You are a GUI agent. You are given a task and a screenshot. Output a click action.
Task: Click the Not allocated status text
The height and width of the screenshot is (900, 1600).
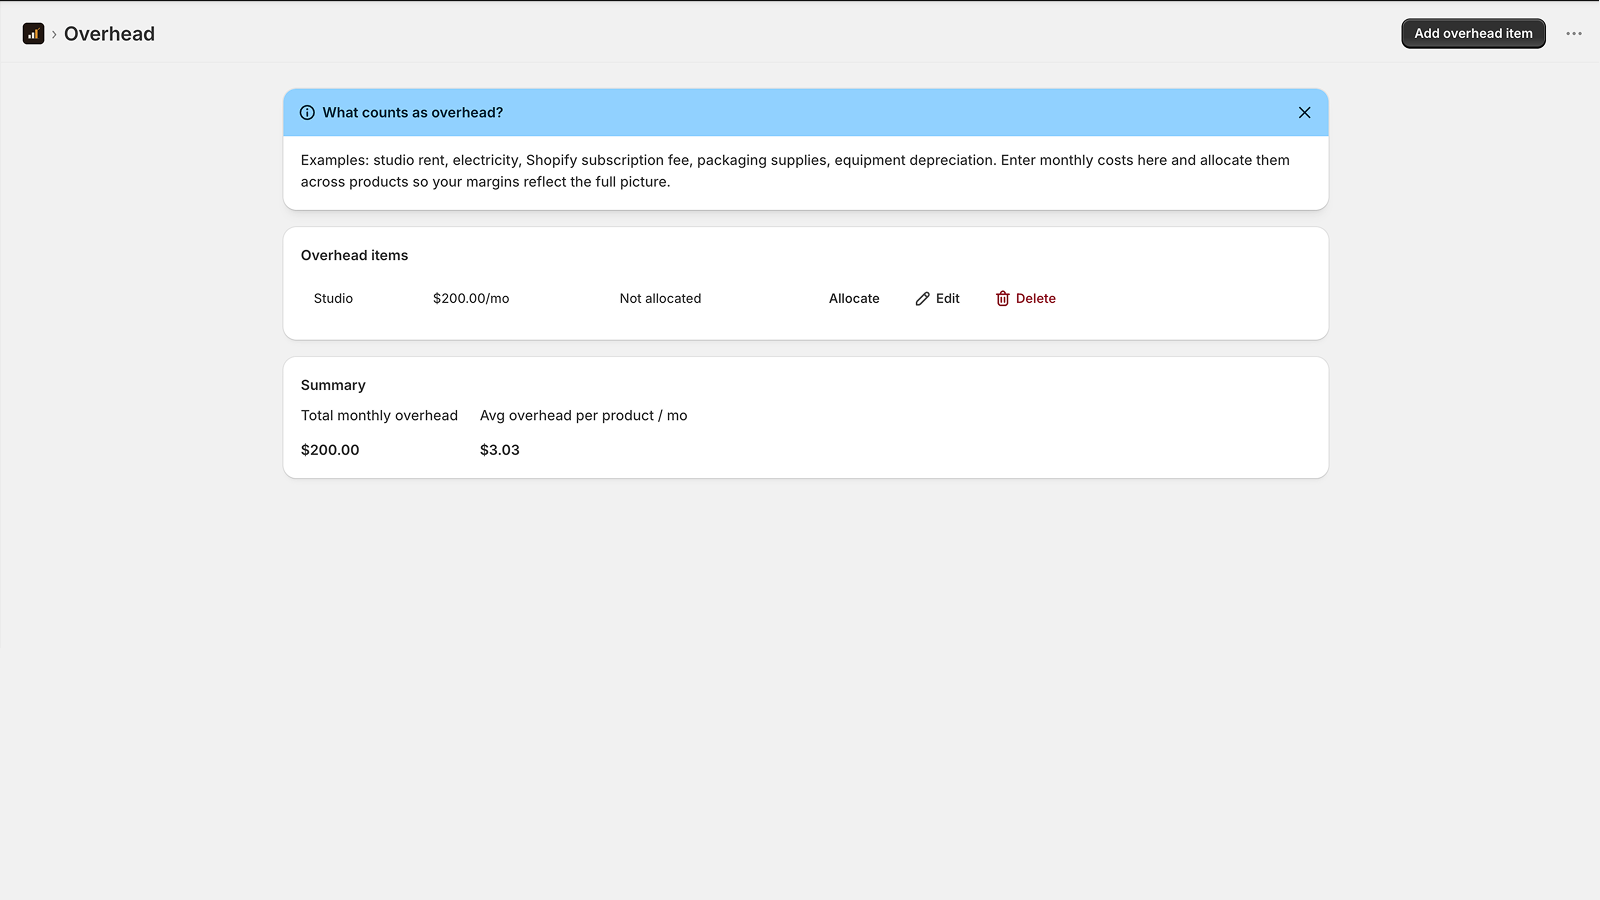click(660, 299)
